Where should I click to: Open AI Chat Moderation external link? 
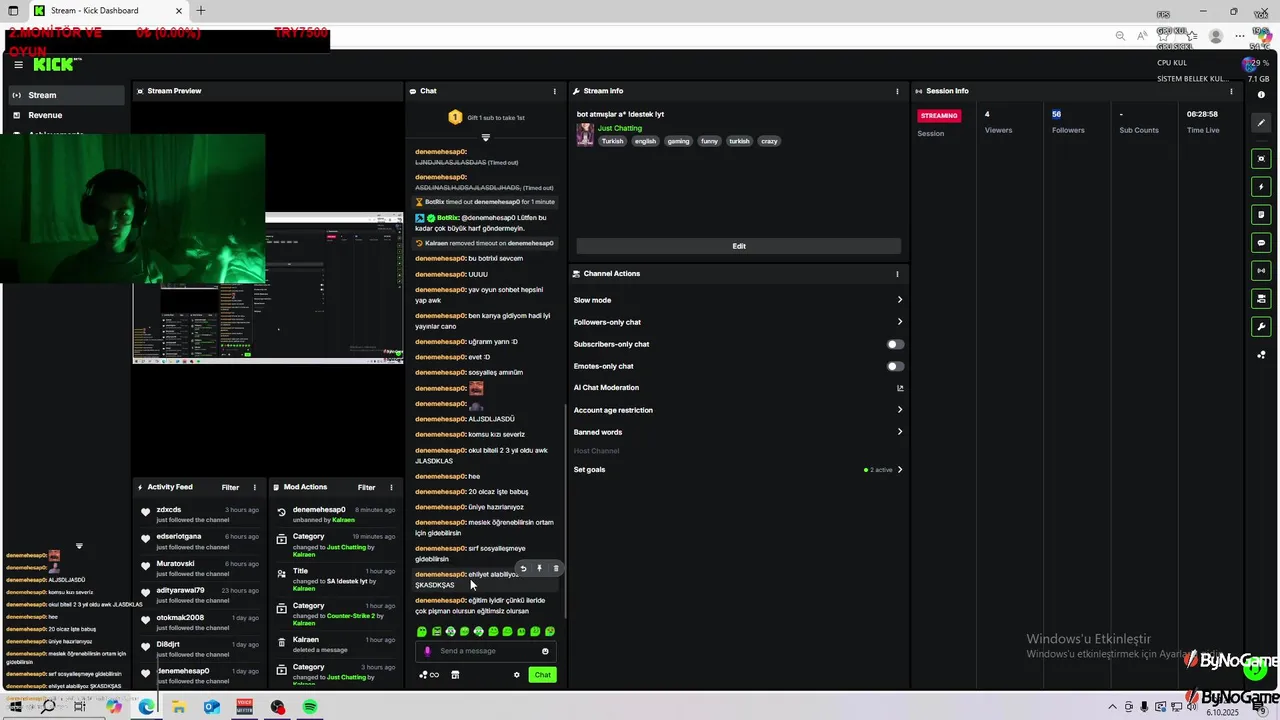click(x=900, y=388)
